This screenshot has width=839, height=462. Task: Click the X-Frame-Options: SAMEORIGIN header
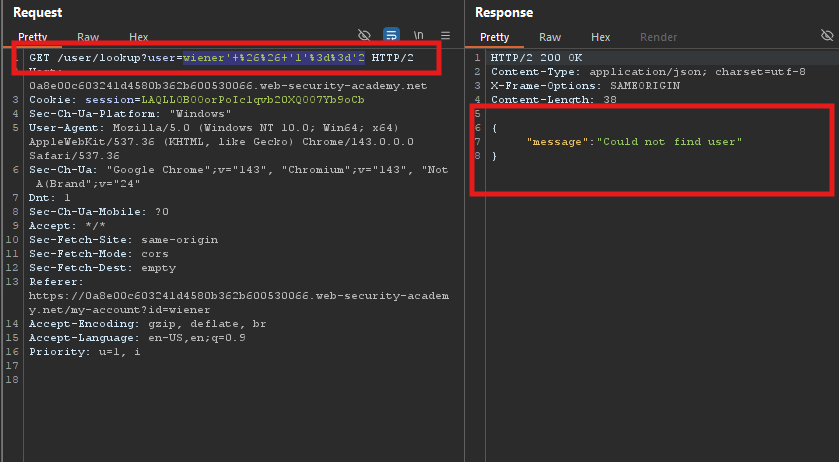585,85
